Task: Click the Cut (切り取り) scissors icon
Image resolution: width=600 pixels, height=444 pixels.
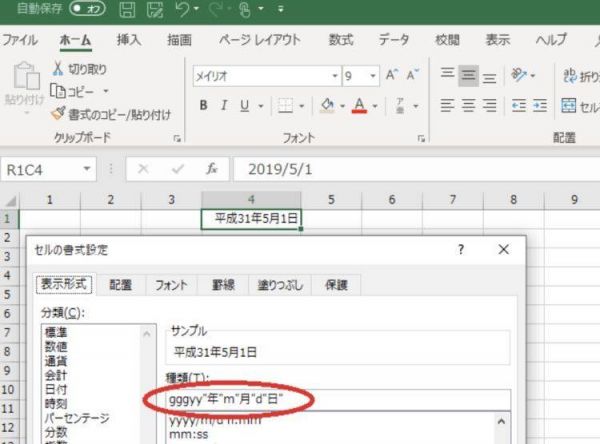Action: pyautogui.click(x=59, y=69)
